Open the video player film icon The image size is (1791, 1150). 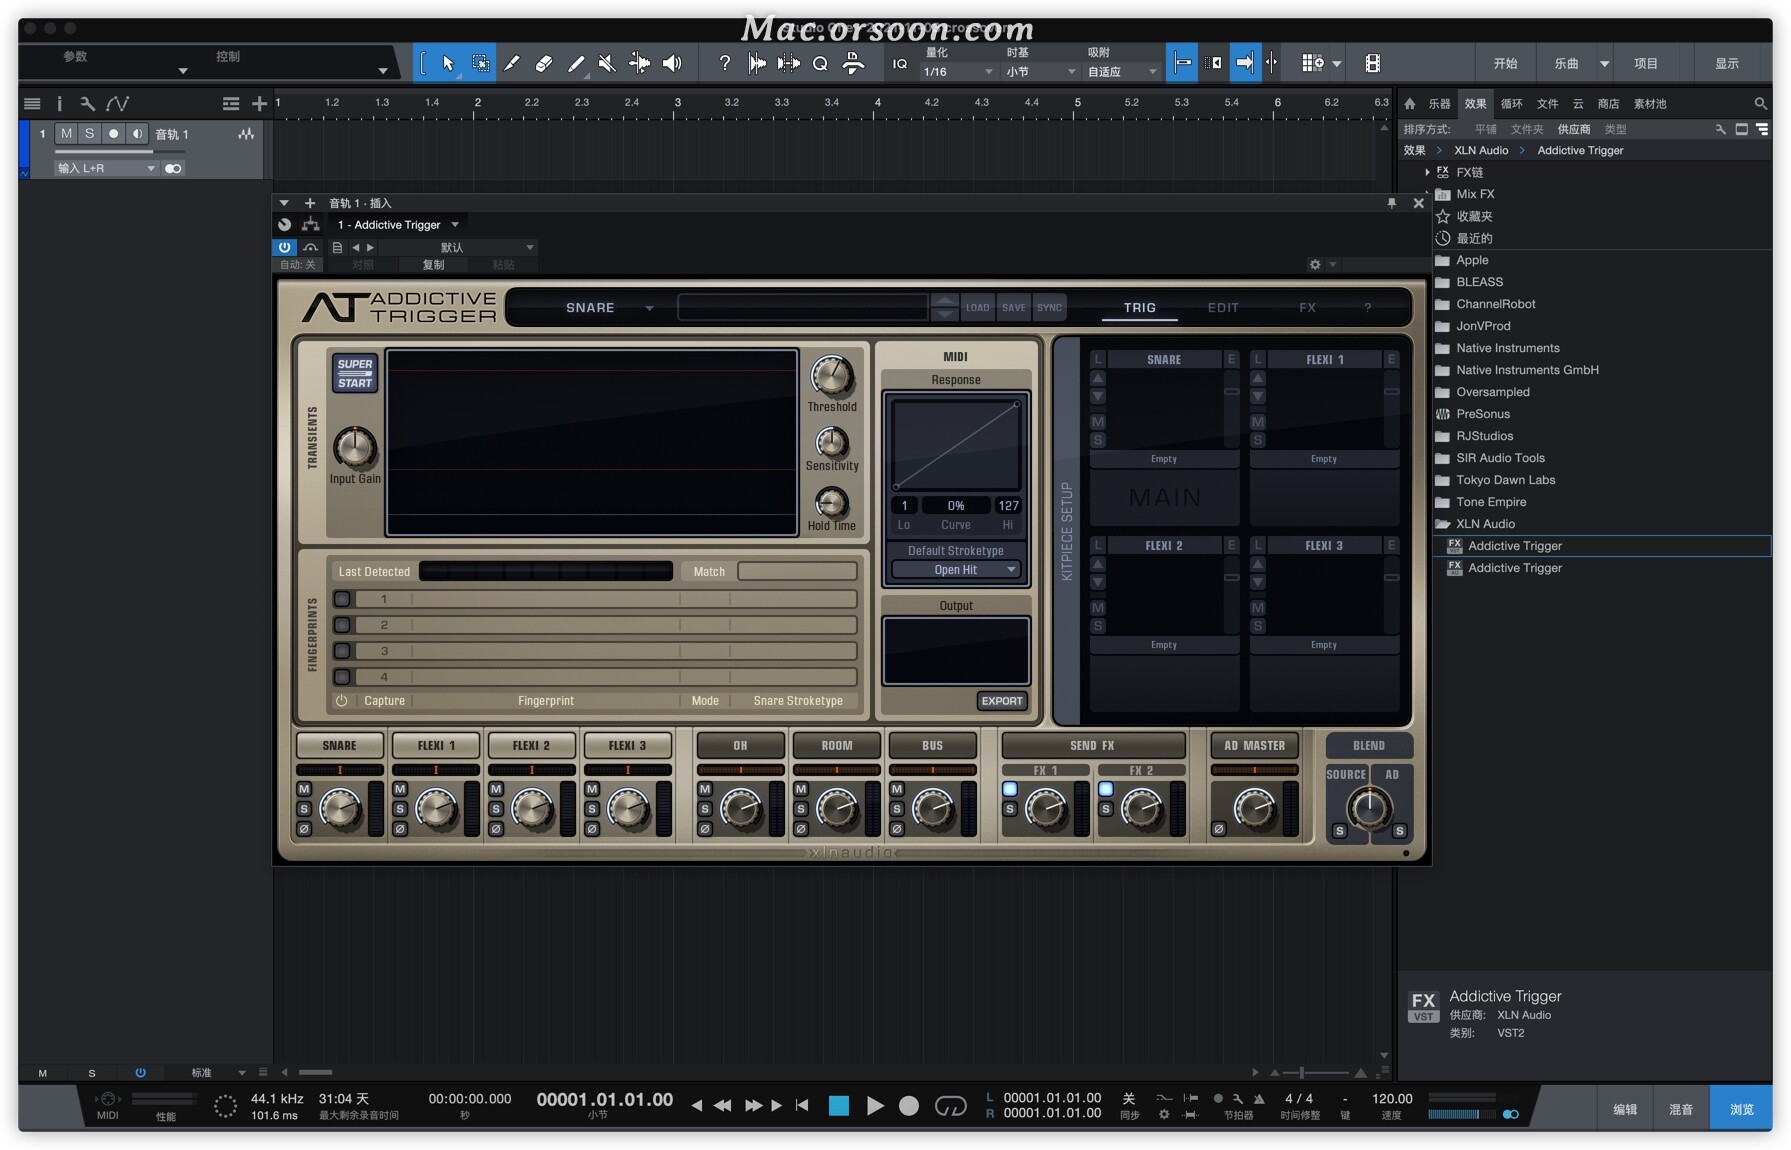[x=1373, y=63]
